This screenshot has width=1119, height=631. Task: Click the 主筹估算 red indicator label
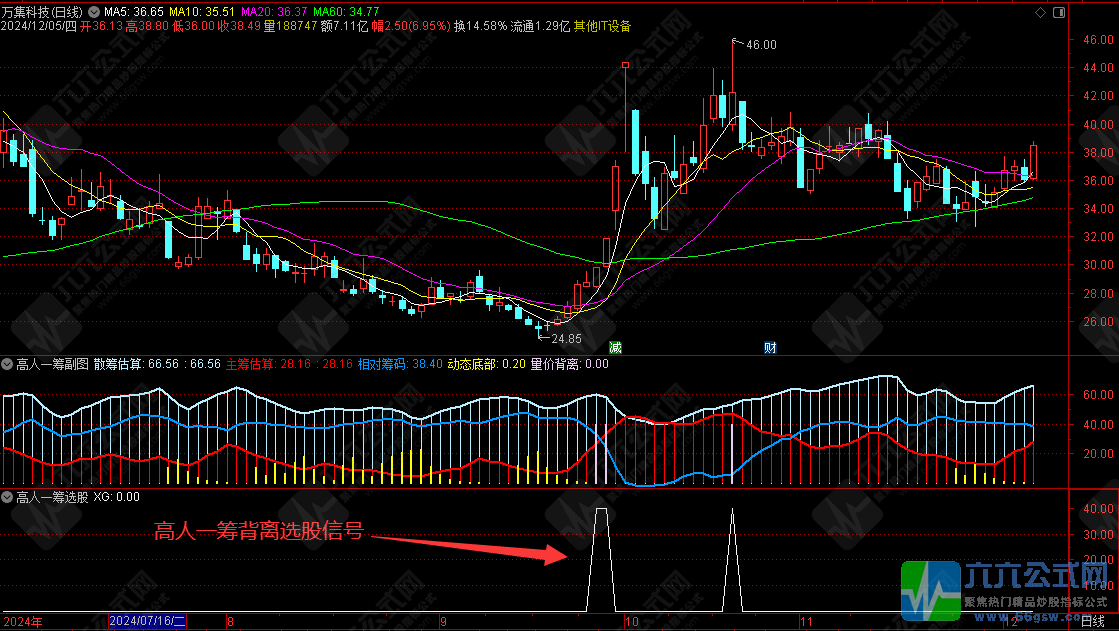pos(252,365)
